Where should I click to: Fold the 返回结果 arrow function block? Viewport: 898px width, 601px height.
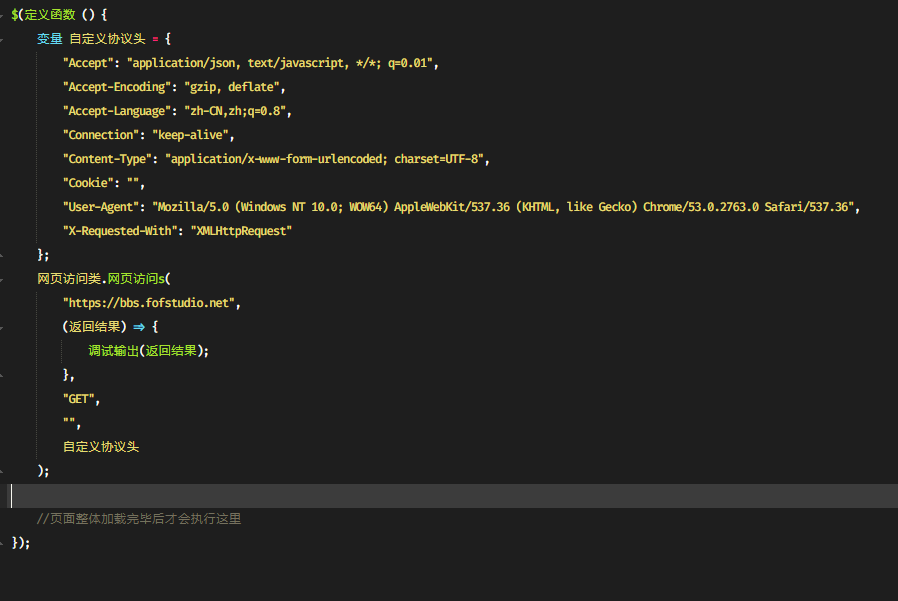click(2, 328)
